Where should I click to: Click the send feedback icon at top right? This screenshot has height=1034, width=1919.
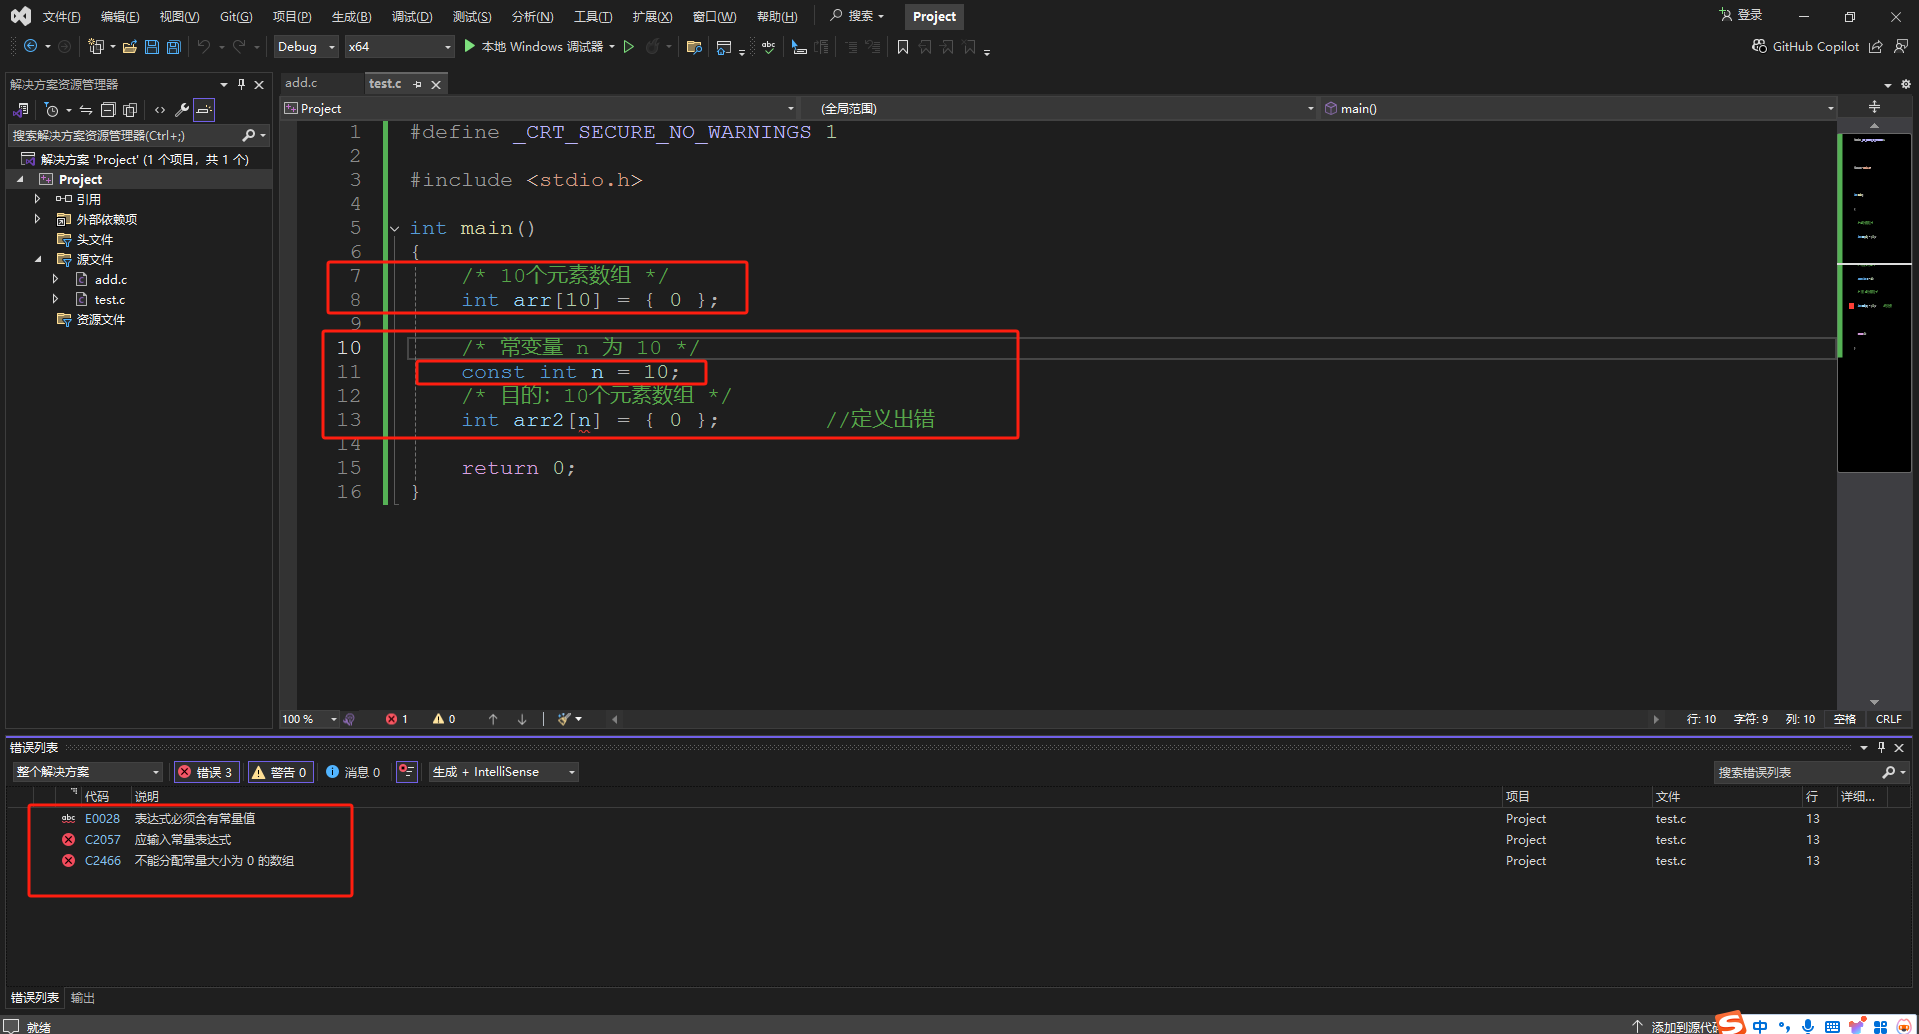(1901, 47)
